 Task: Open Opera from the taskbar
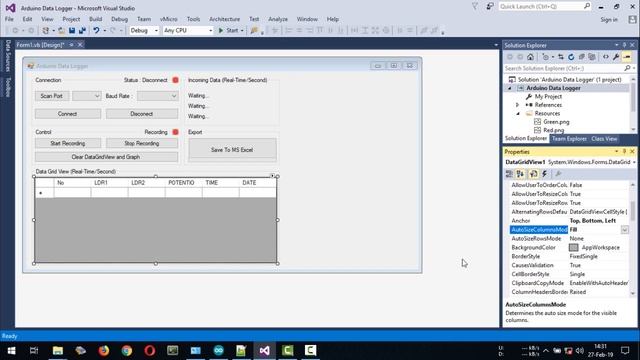coord(150,350)
